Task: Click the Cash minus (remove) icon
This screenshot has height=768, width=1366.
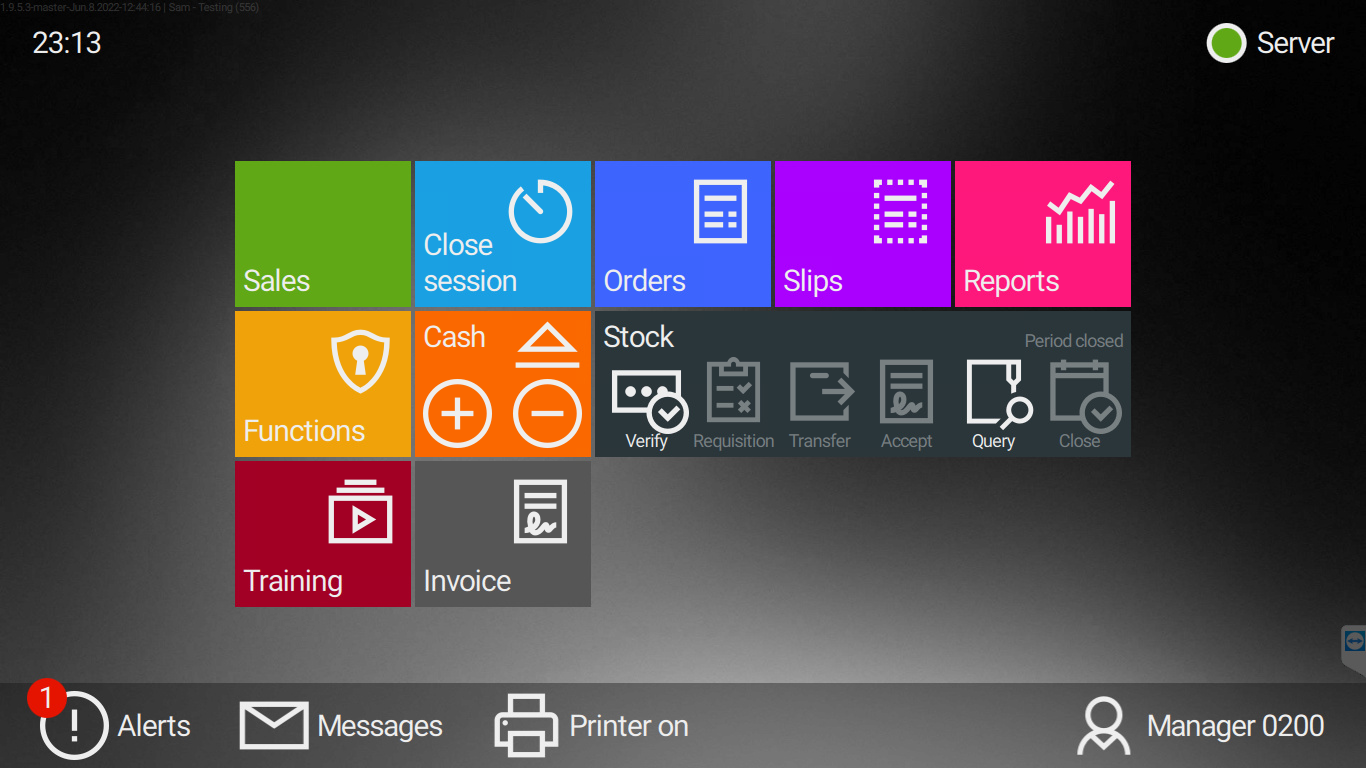Action: 547,413
